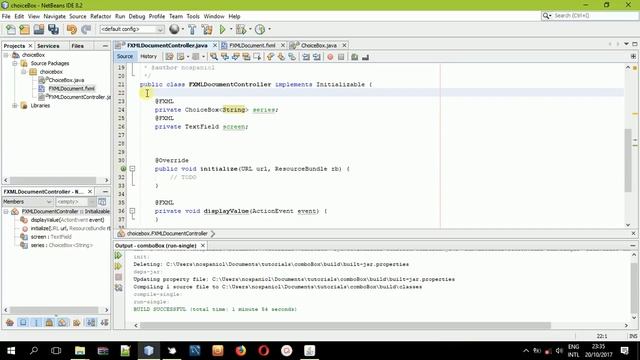640x360 pixels.
Task: Collapse the choiceBox project node
Action: [6, 55]
